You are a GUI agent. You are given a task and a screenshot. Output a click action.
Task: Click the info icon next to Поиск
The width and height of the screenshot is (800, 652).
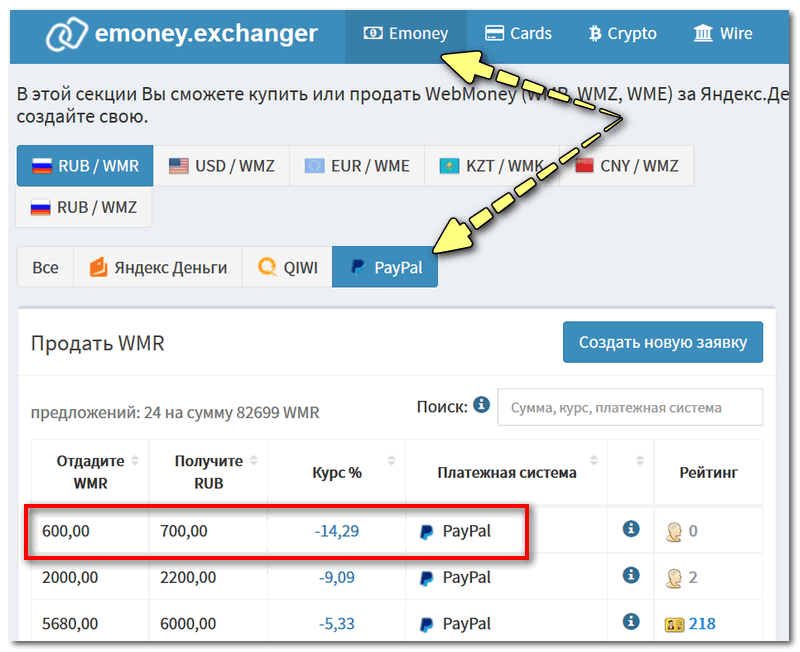(x=481, y=405)
